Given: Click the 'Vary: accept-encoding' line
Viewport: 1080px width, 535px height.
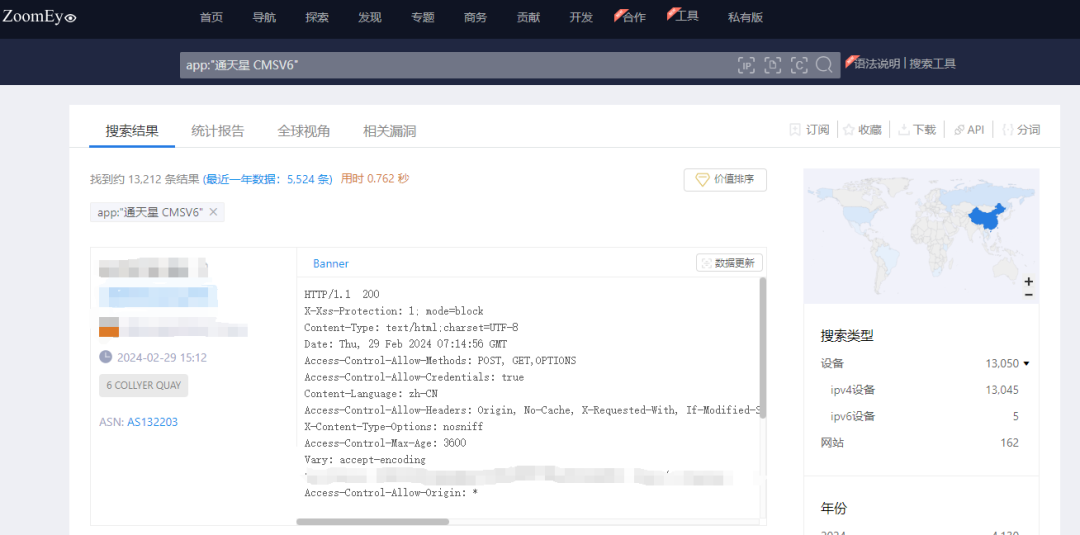Looking at the screenshot, I should [x=365, y=460].
